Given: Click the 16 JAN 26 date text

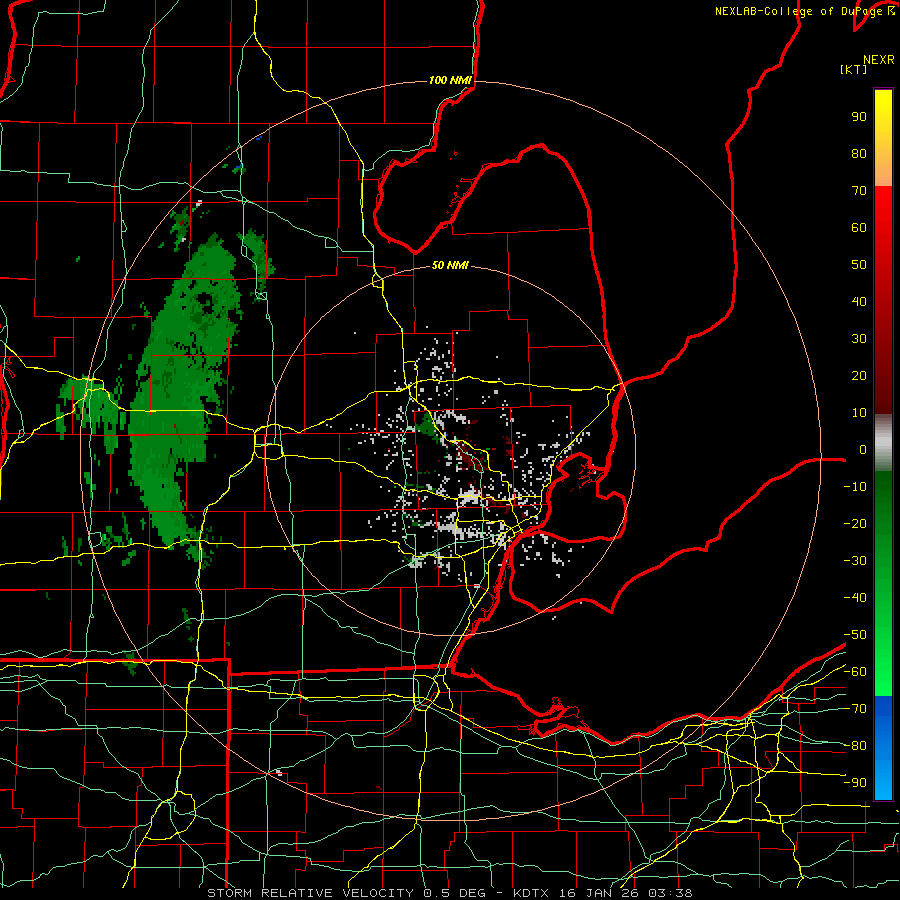Looking at the screenshot, I should point(599,893).
